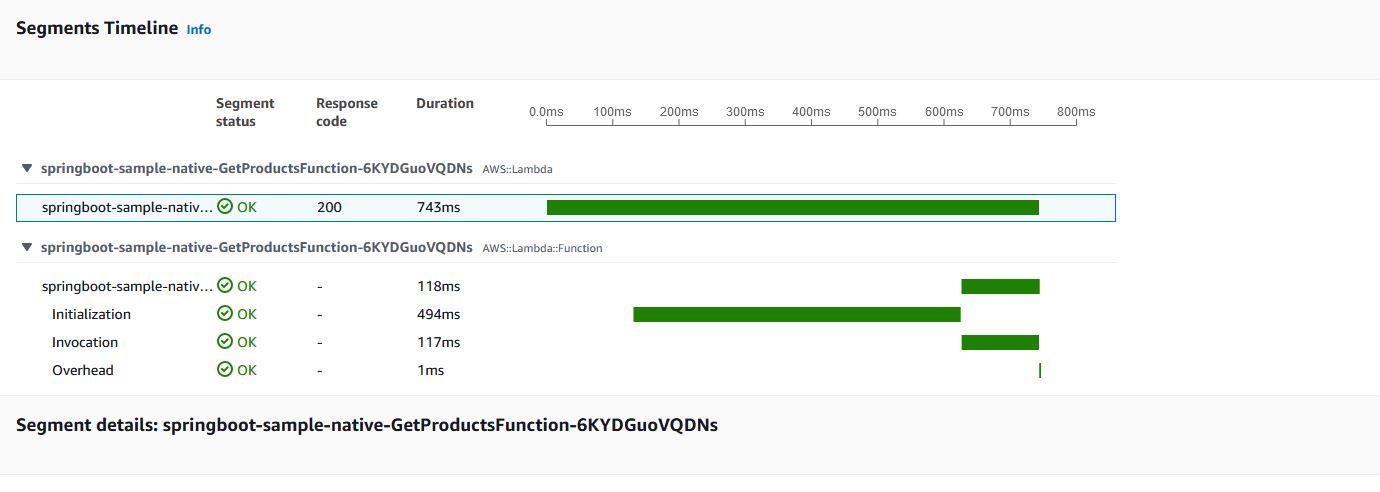1380x492 pixels.
Task: Select the Invocation subsegment row
Action: (566, 342)
